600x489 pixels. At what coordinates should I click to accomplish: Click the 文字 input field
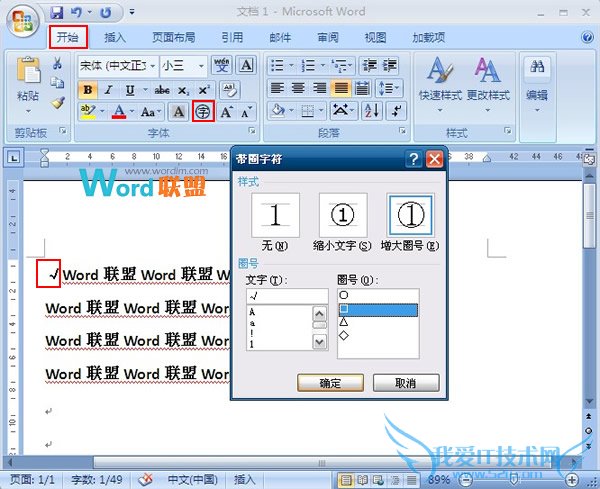pos(287,296)
